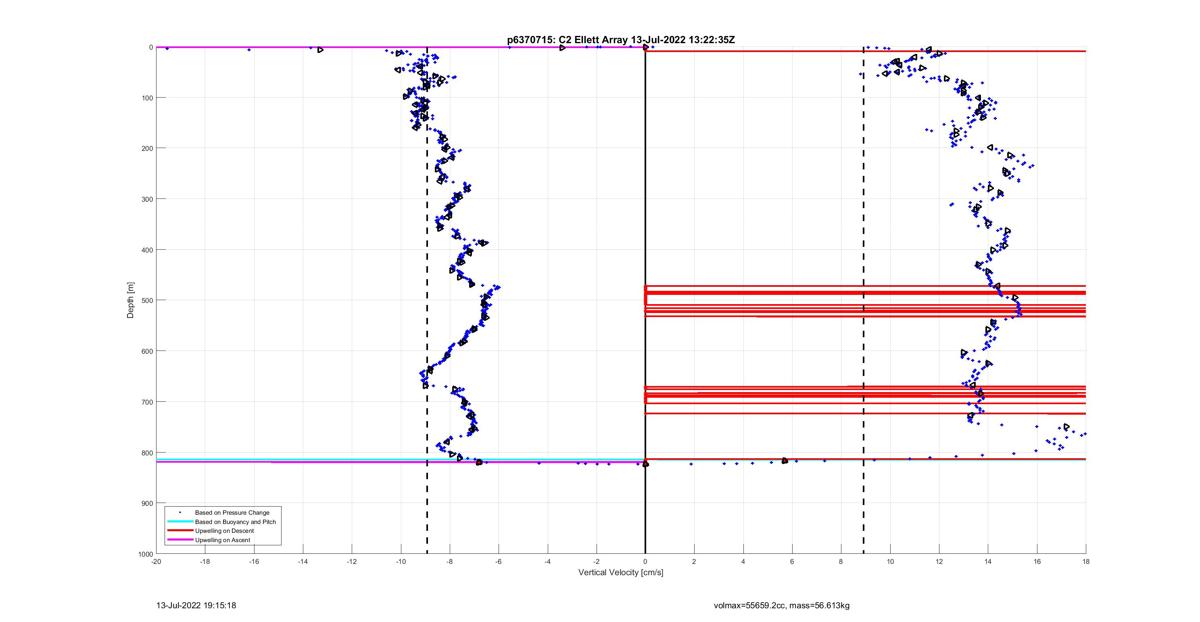1200x622 pixels.
Task: Click the y-axis tick label '600'
Action: point(146,351)
